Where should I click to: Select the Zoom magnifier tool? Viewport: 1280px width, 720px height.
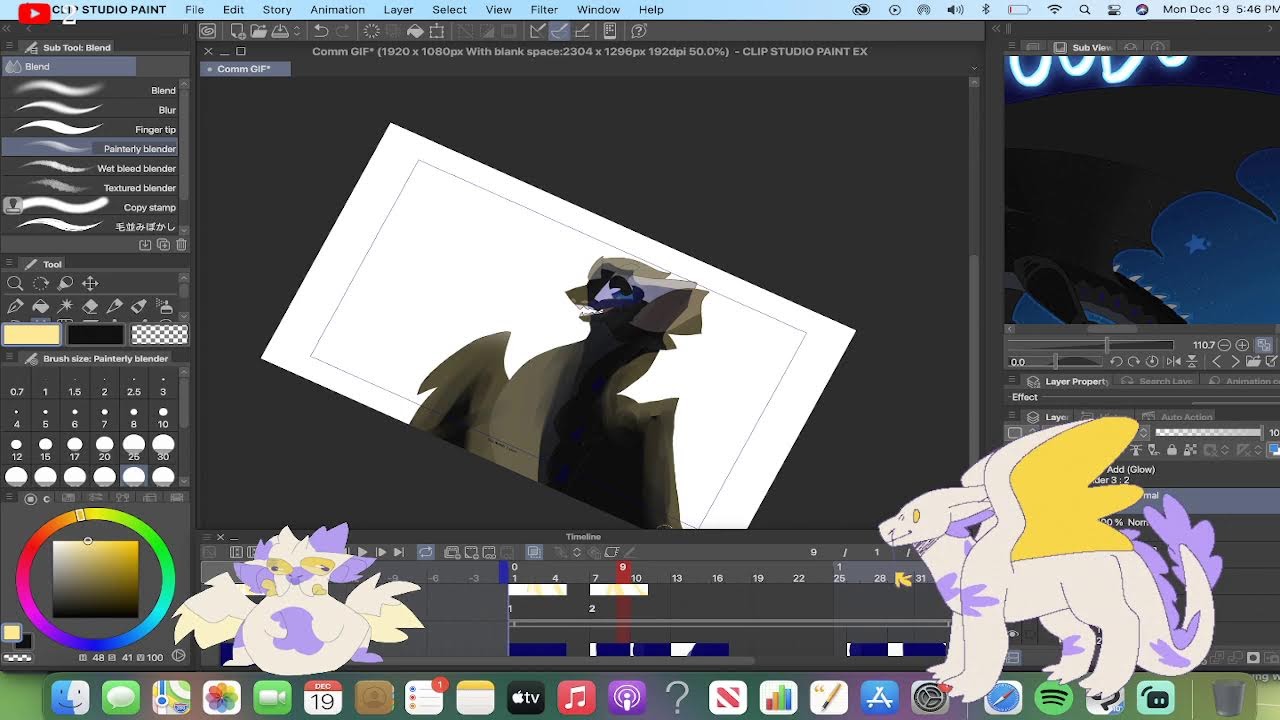coord(15,283)
